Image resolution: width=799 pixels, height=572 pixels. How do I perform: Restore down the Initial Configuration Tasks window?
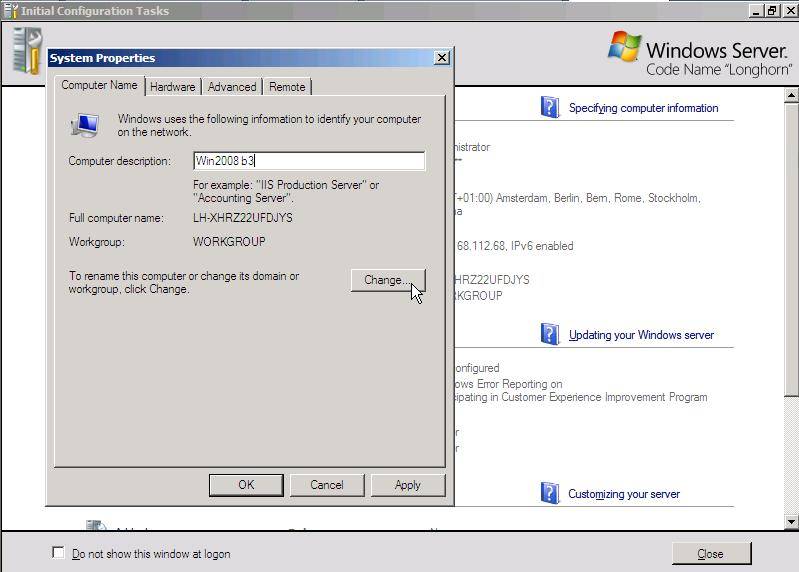[x=771, y=10]
